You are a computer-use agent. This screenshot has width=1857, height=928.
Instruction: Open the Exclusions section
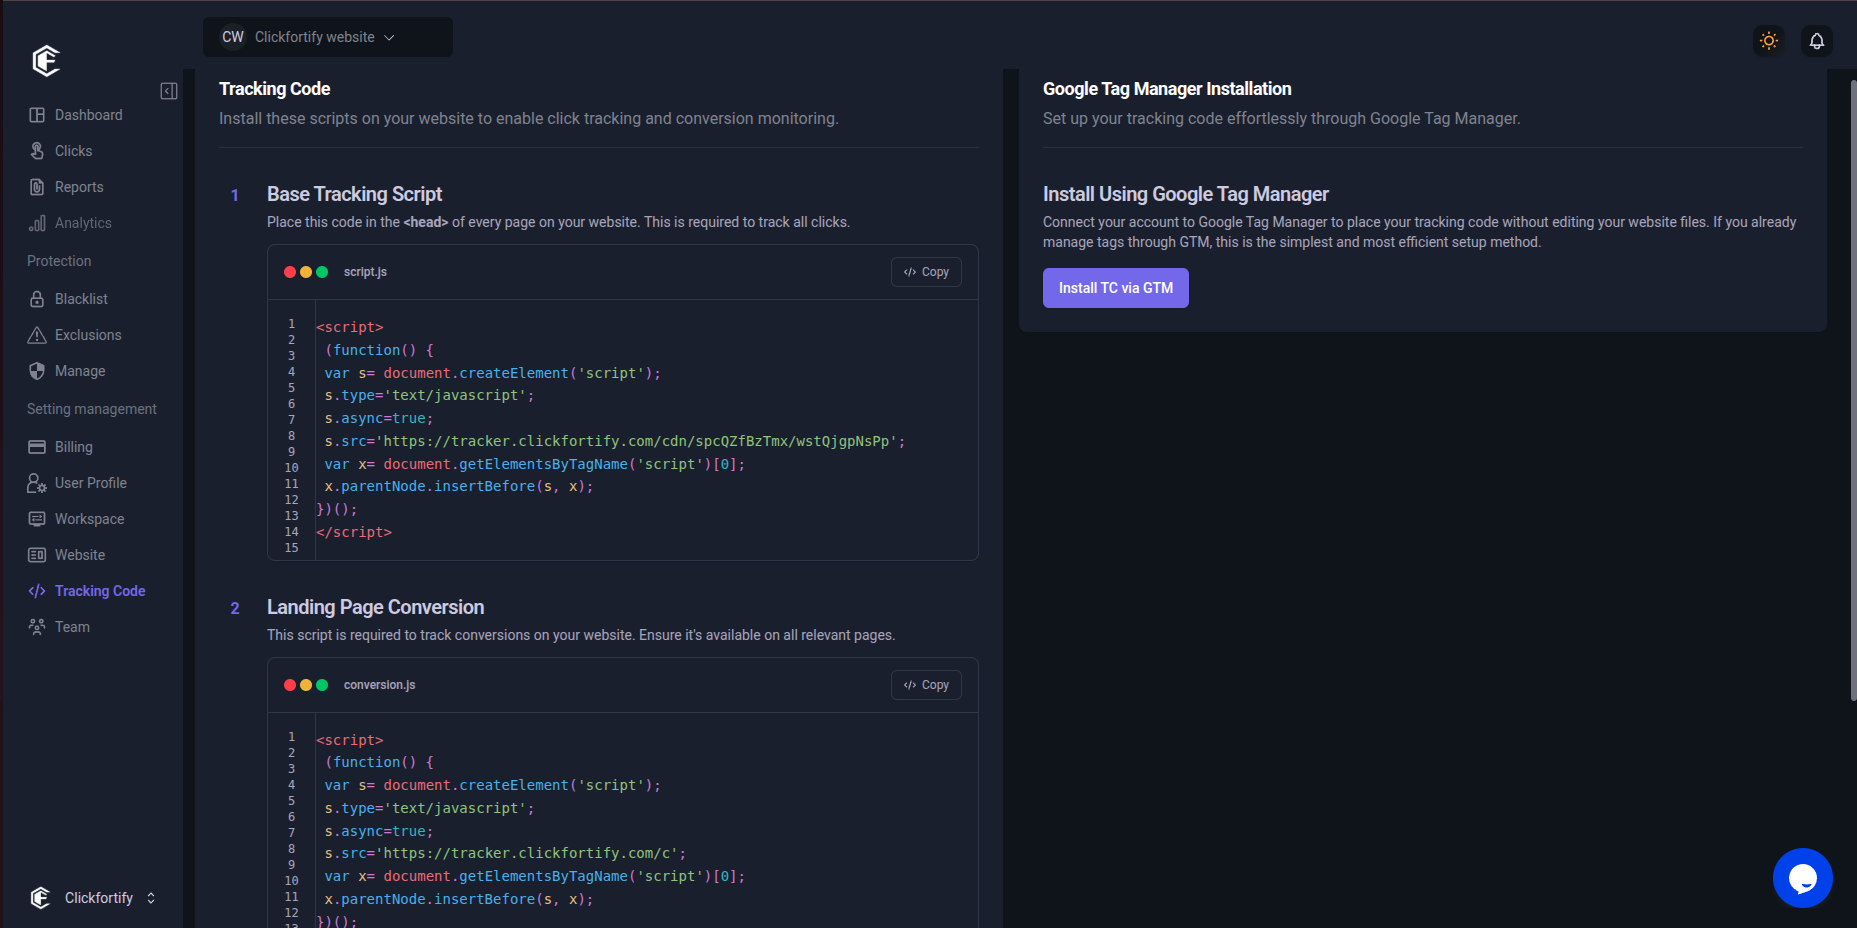click(88, 334)
